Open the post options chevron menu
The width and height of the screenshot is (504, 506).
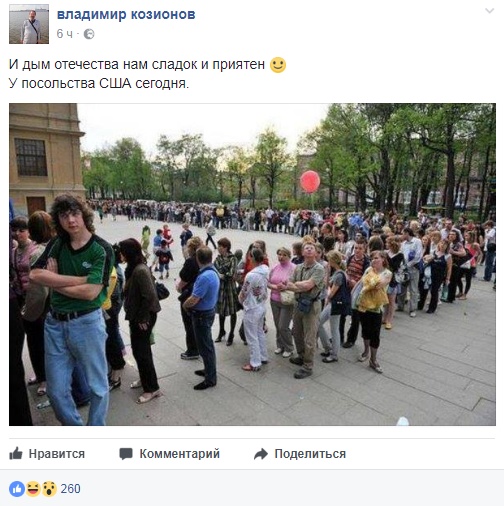[x=489, y=11]
